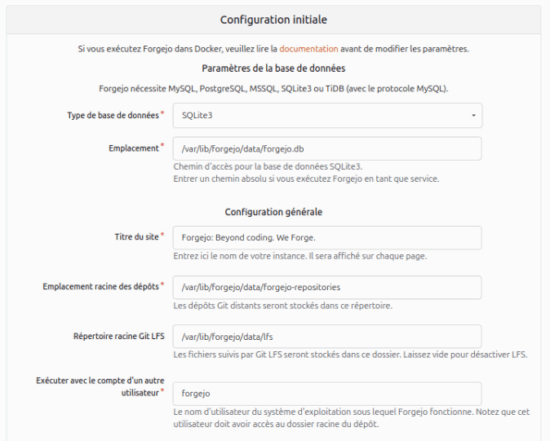Click the 'Configuration initiale' header
This screenshot has width=550, height=441.
[x=274, y=20]
